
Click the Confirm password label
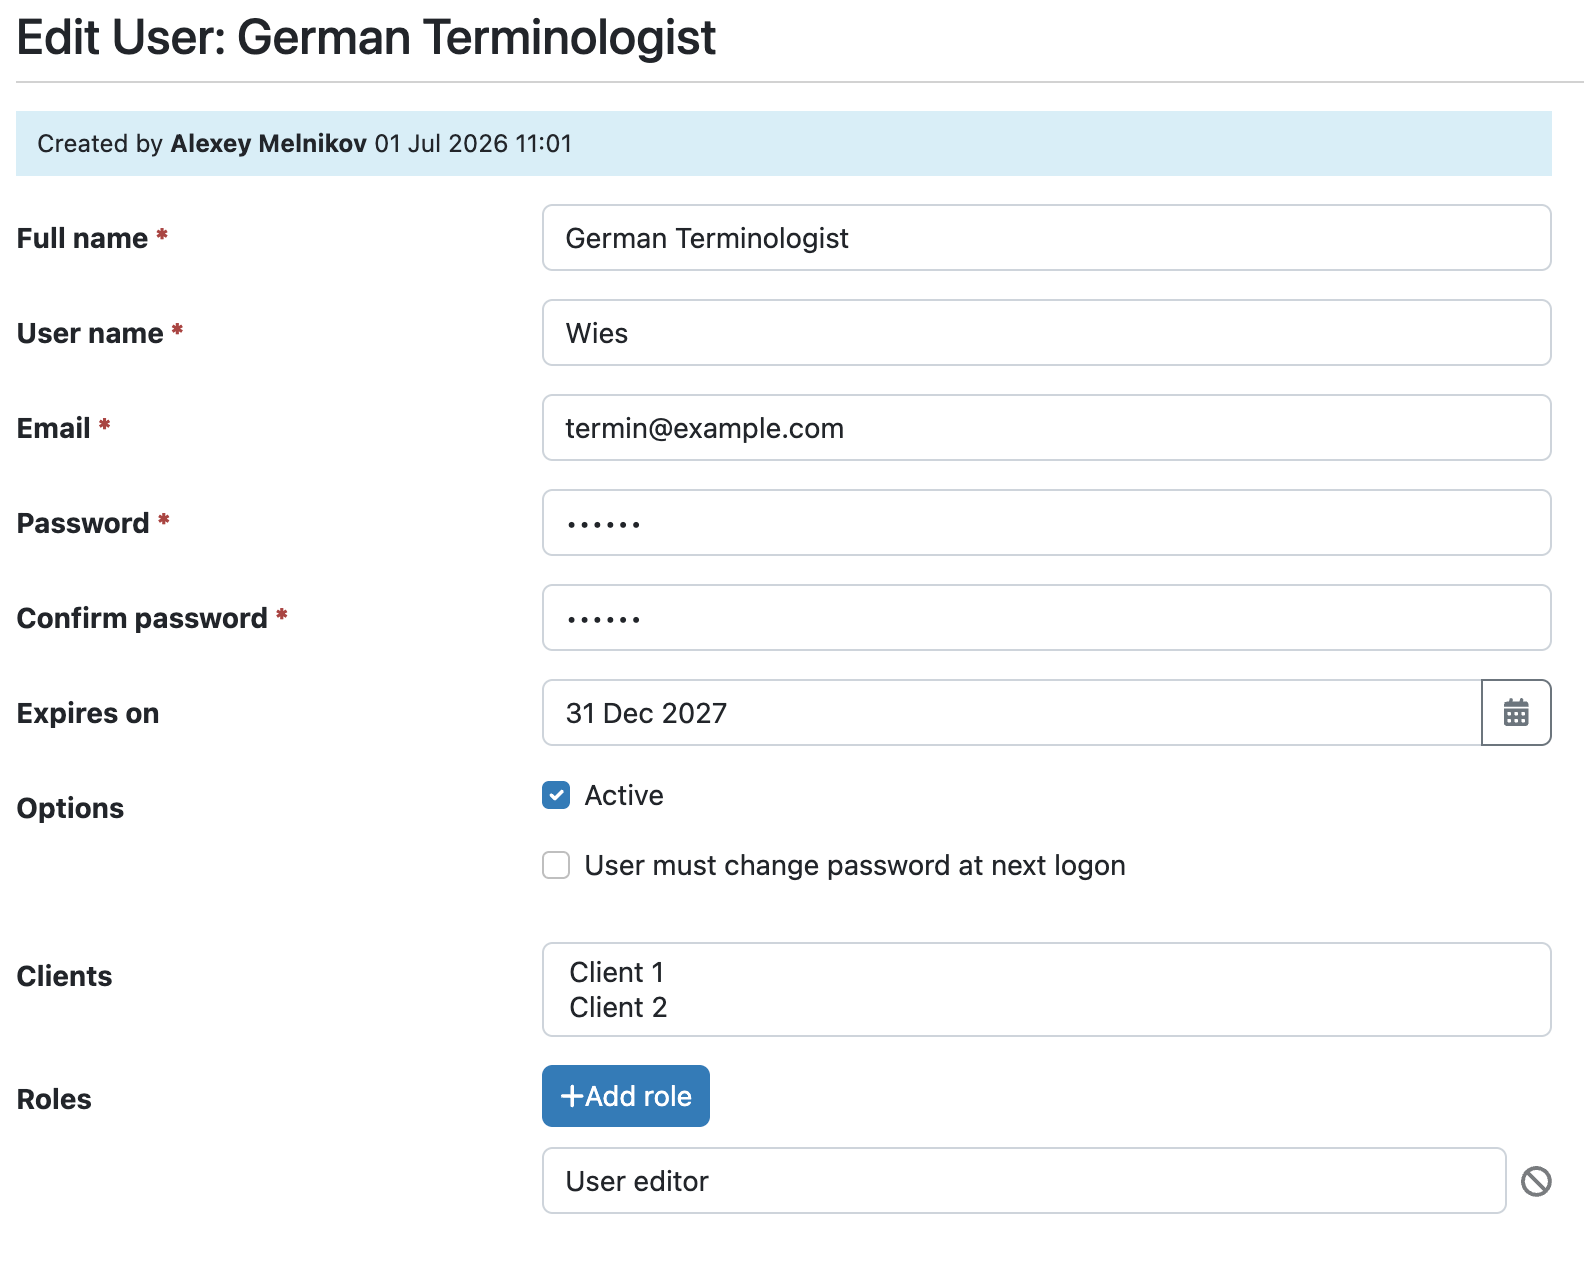(142, 618)
